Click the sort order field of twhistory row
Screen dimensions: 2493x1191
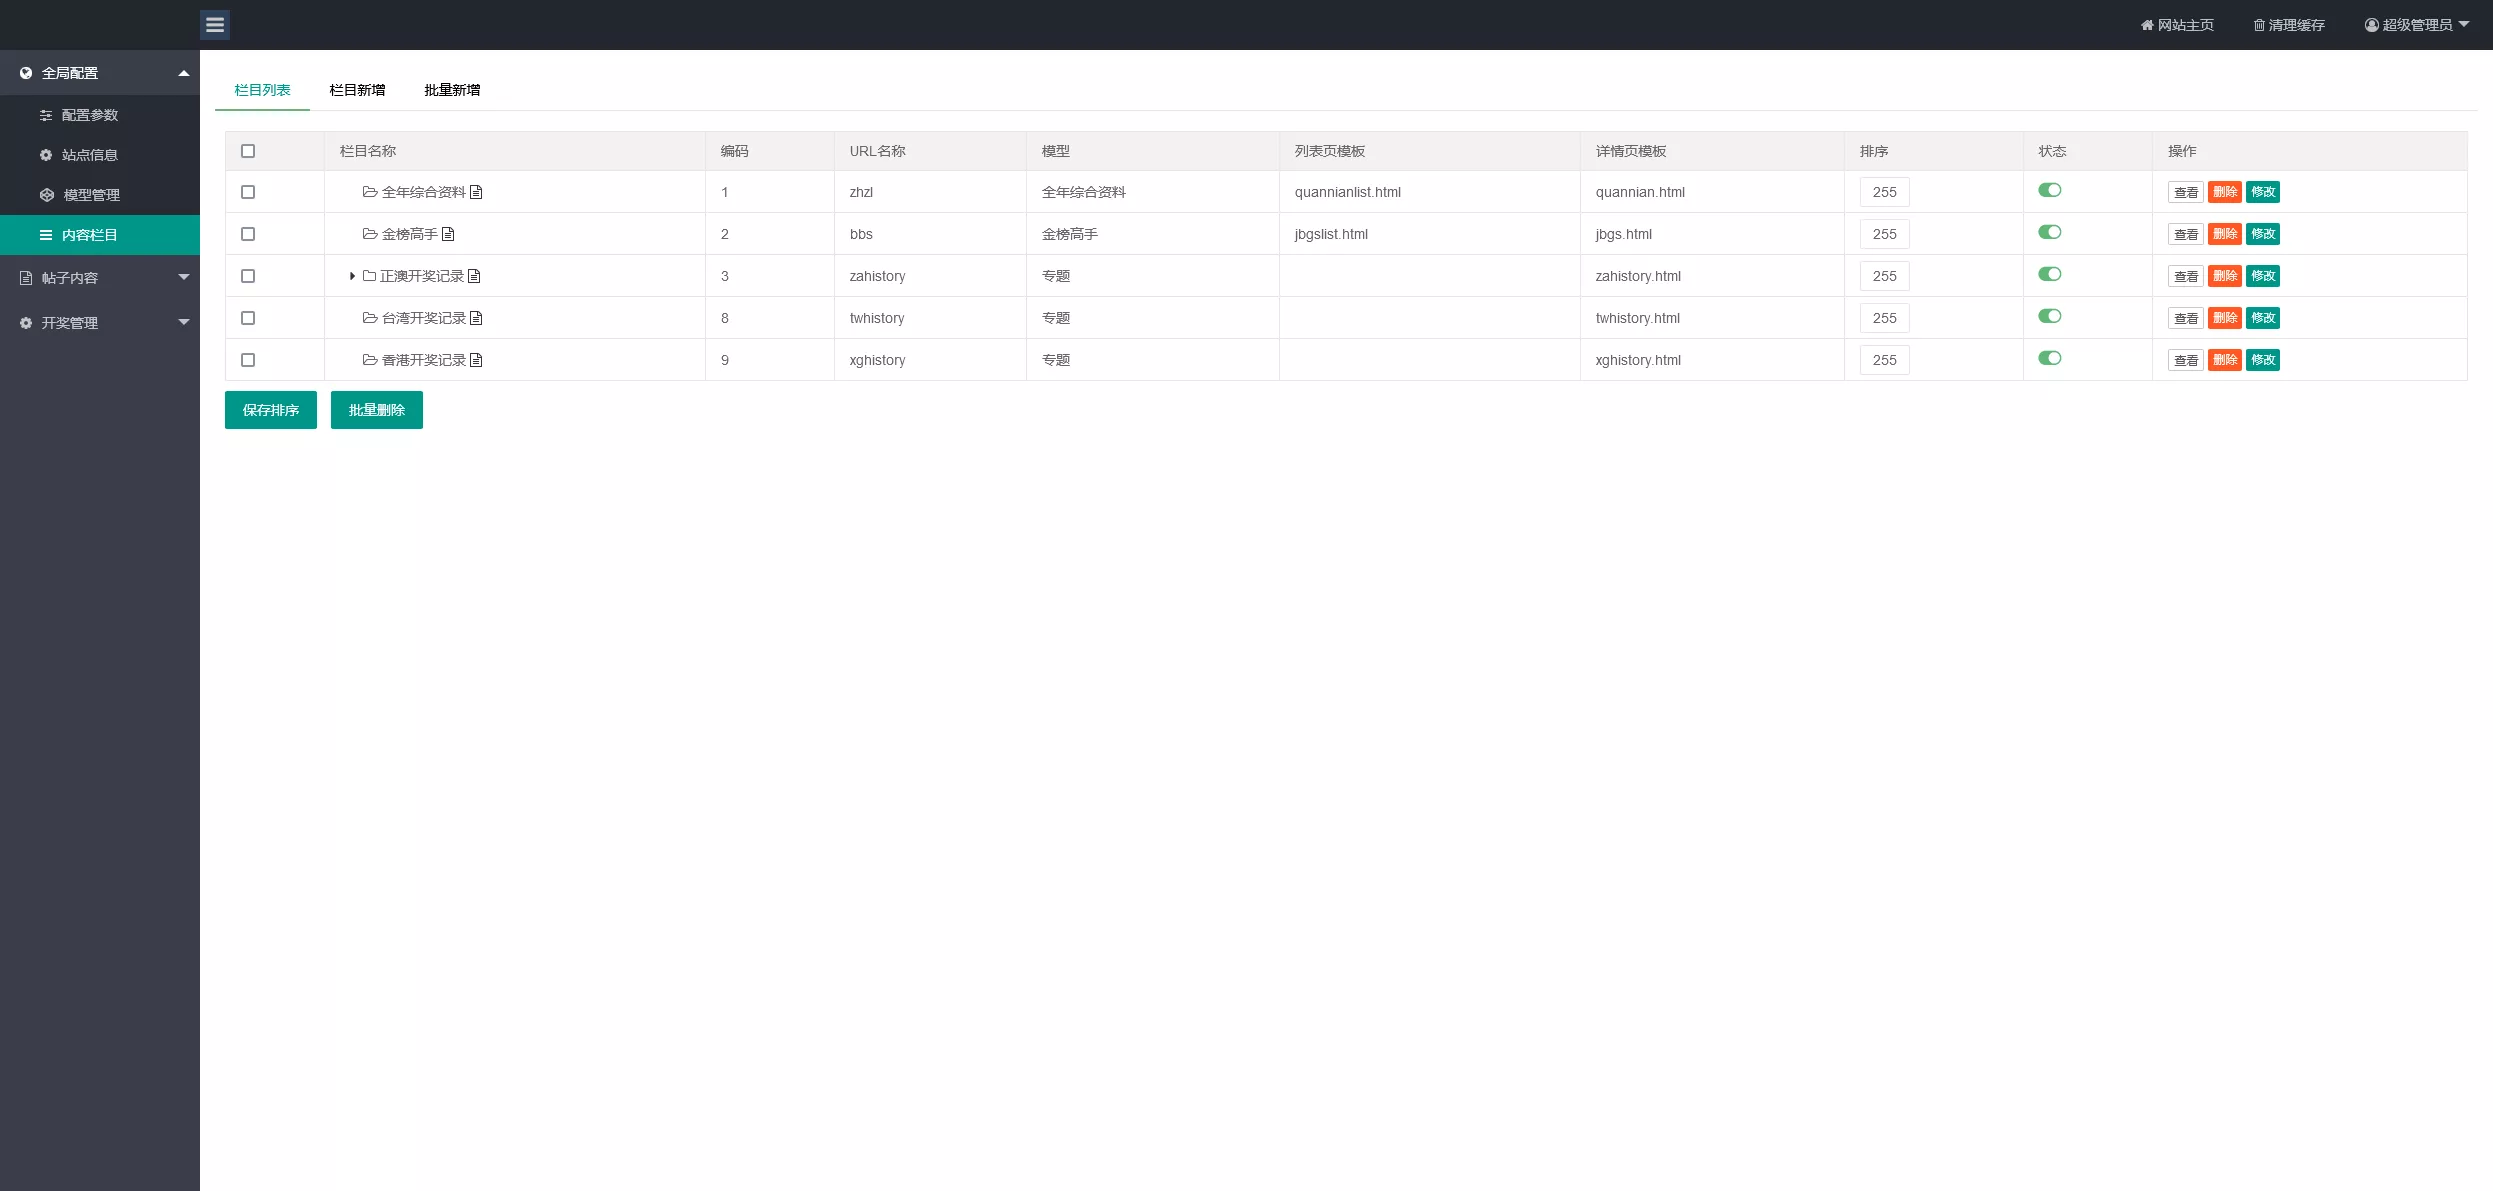coord(1884,318)
